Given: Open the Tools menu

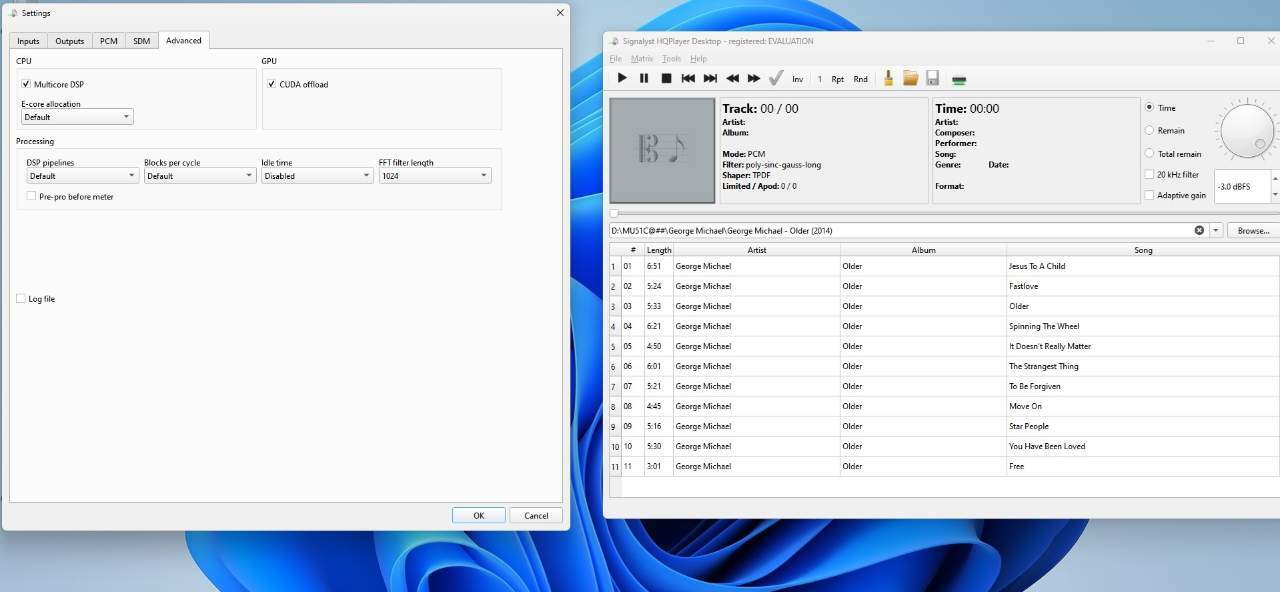Looking at the screenshot, I should (671, 59).
